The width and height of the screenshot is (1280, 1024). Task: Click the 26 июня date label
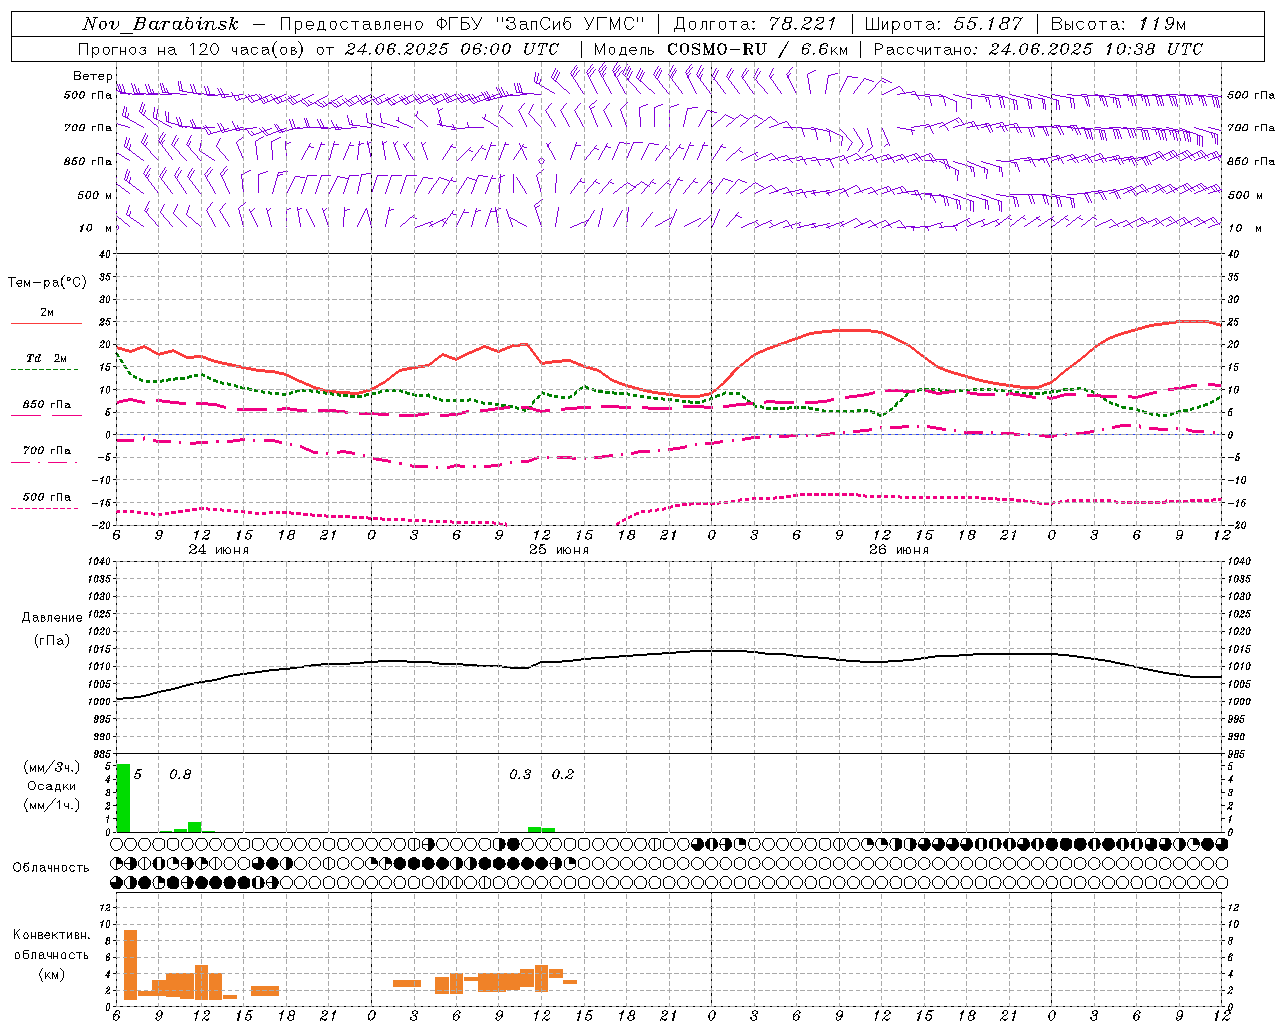(x=899, y=550)
